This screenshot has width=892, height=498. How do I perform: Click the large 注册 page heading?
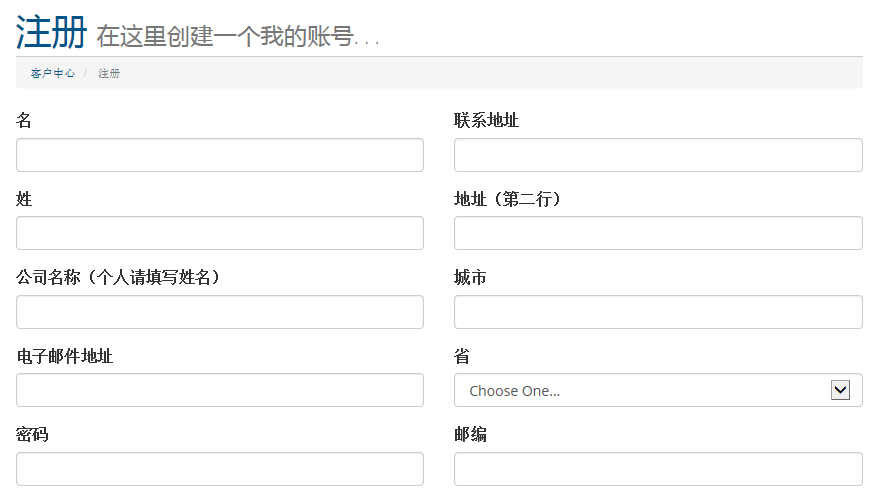(x=51, y=34)
